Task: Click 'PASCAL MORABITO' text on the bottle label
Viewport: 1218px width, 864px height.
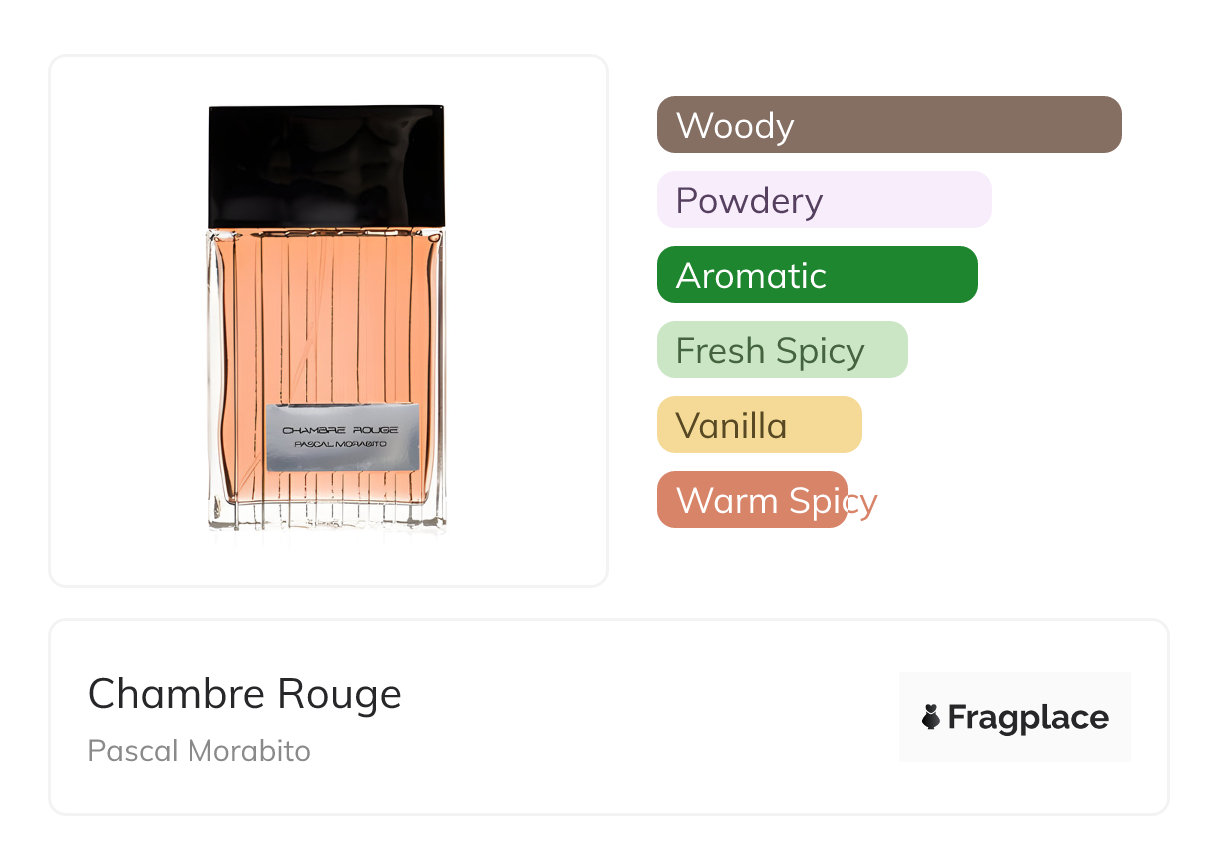Action: coord(341,444)
